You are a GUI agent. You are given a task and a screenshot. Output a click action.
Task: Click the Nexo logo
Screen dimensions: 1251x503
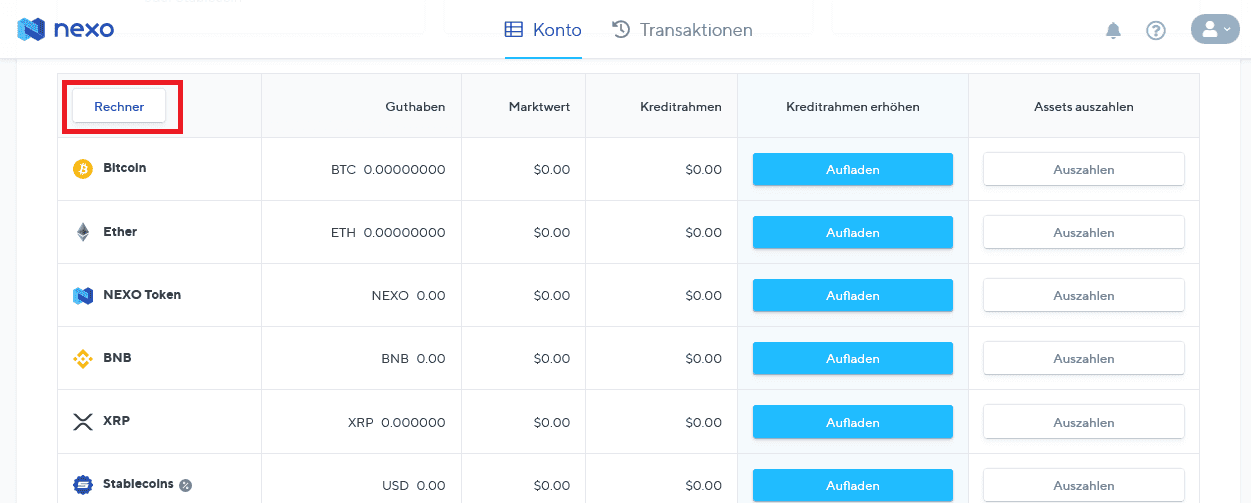coord(66,29)
